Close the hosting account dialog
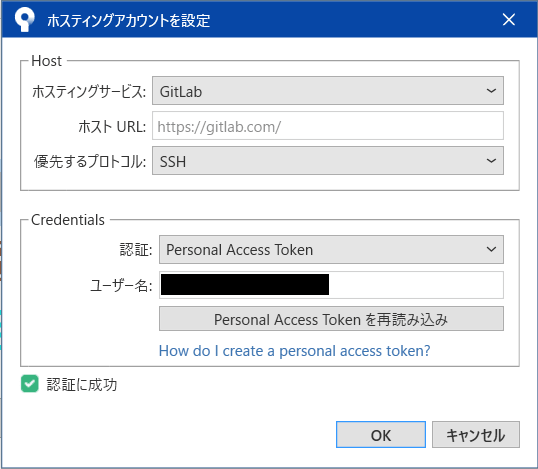 (x=508, y=20)
